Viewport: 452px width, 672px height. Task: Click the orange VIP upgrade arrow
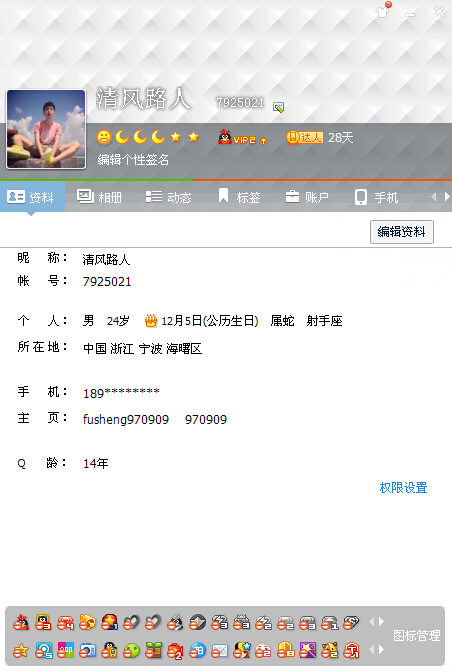[263, 140]
